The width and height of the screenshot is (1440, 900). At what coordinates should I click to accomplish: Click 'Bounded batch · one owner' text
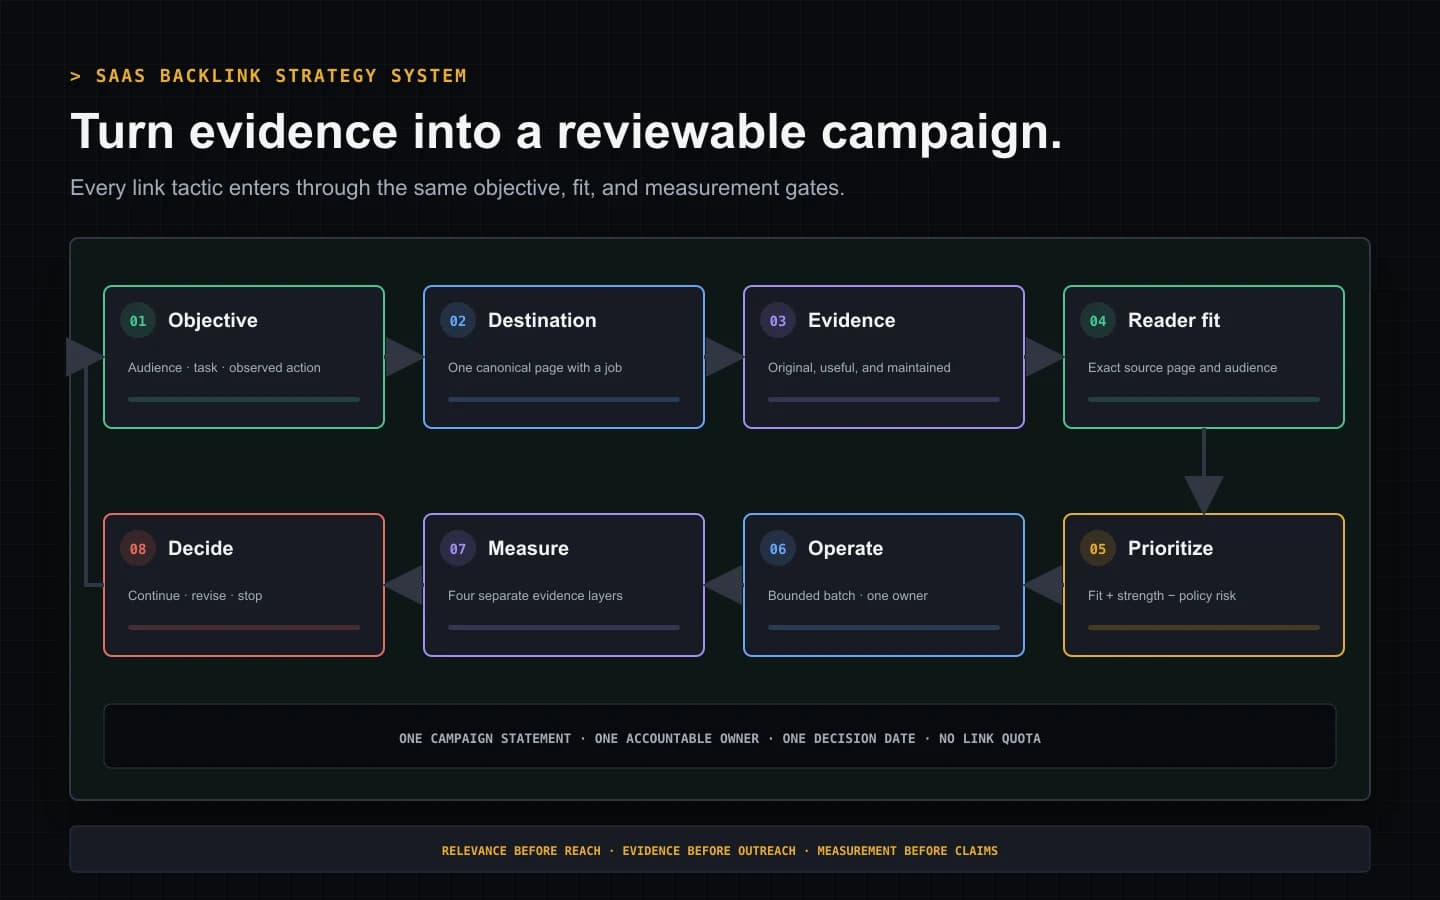point(848,596)
